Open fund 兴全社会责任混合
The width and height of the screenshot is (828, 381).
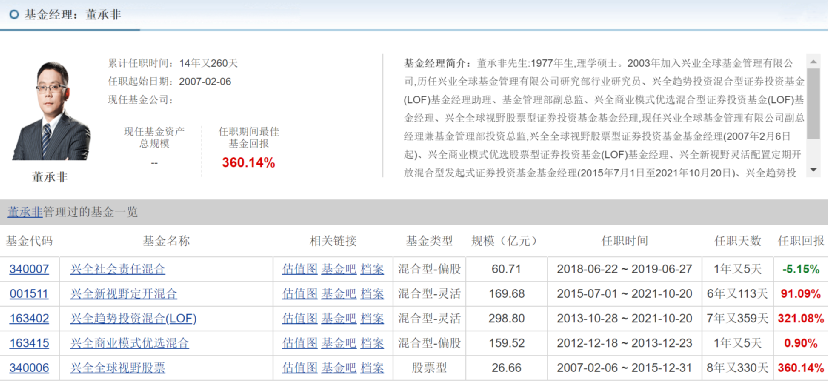118,269
